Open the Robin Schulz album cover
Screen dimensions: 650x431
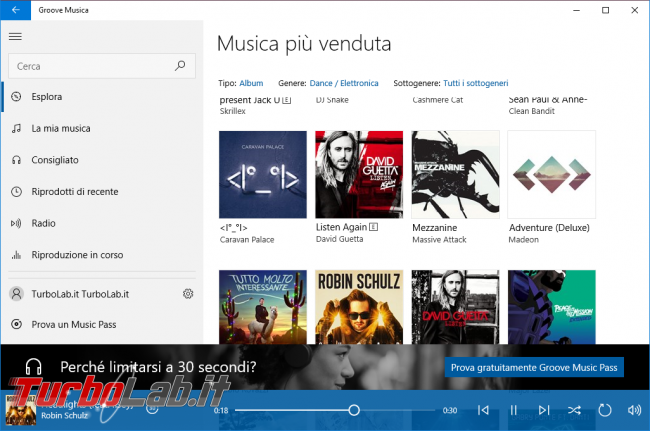[359, 307]
